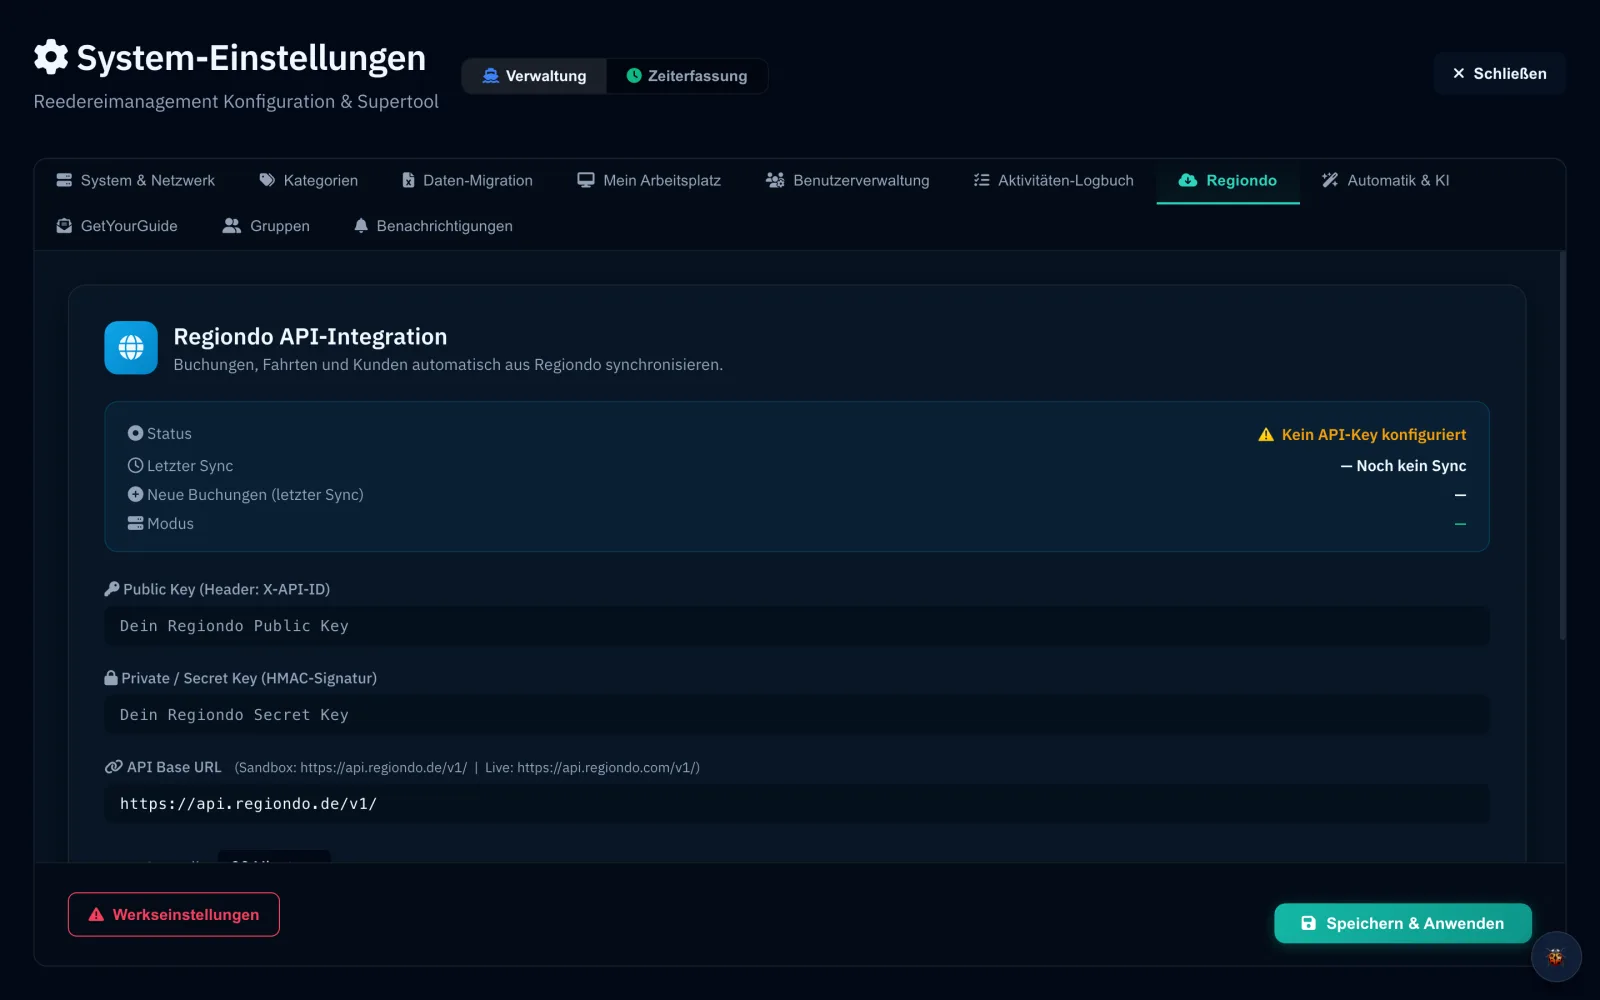Viewport: 1600px width, 1000px height.
Task: Click the monitor icon for Mein Arbeitsplatz
Action: pyautogui.click(x=586, y=180)
